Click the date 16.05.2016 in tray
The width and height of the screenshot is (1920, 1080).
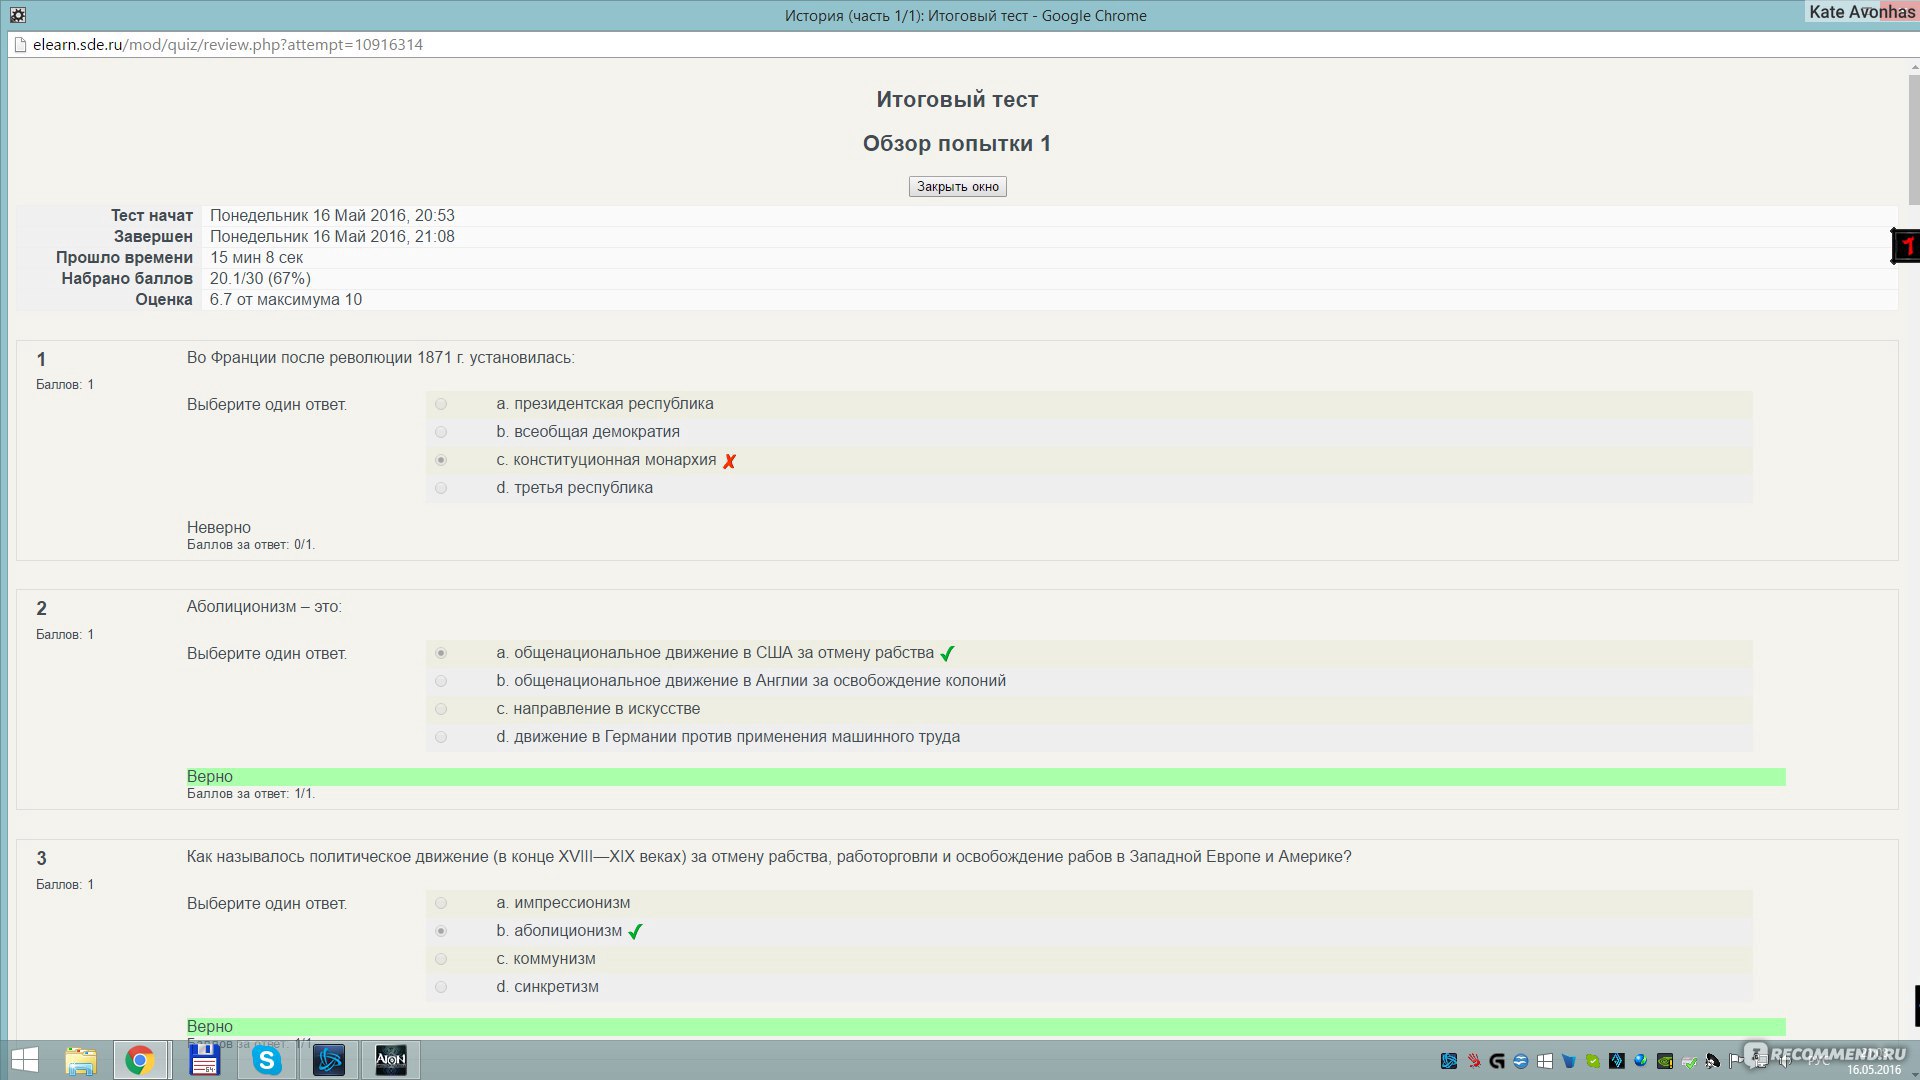pos(1874,1070)
